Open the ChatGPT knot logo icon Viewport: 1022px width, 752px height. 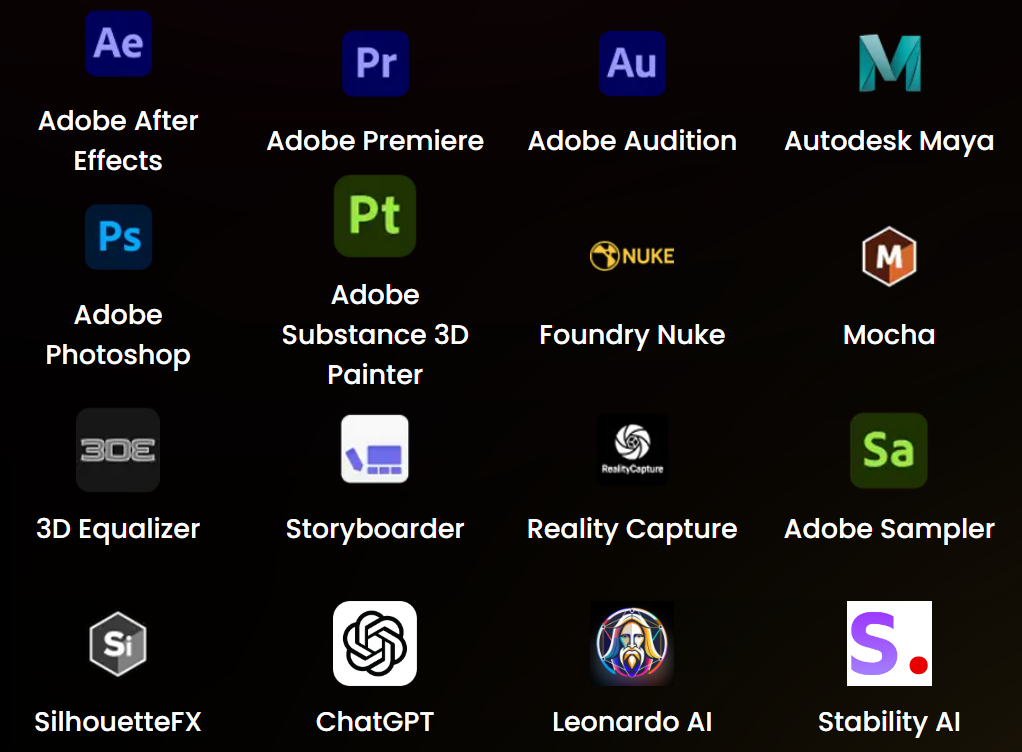[375, 643]
